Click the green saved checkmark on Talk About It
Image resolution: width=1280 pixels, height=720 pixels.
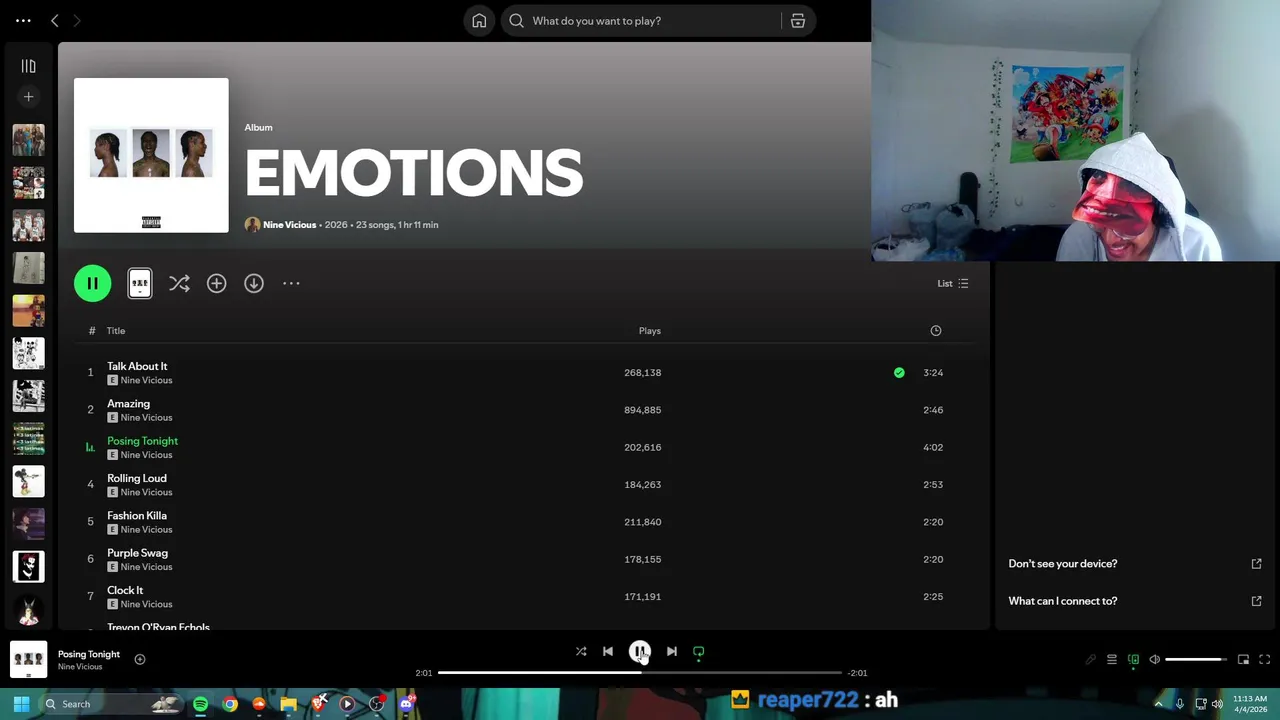[x=899, y=373]
